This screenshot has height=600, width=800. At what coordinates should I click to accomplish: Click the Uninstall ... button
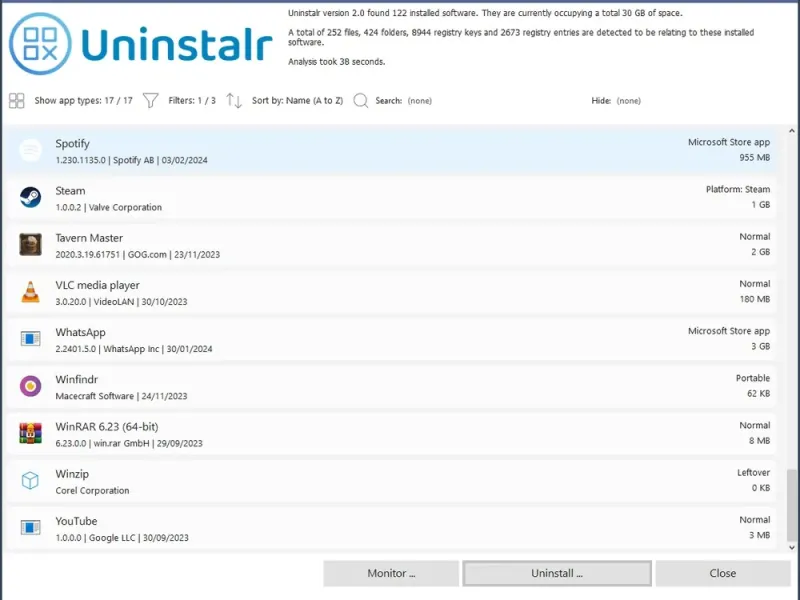[x=557, y=573]
